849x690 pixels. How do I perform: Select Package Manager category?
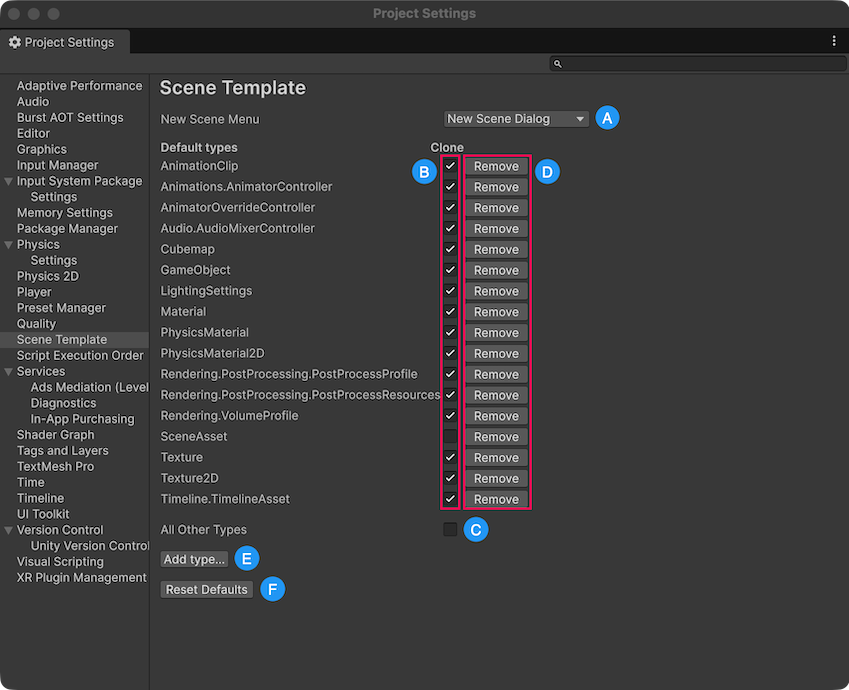point(67,229)
